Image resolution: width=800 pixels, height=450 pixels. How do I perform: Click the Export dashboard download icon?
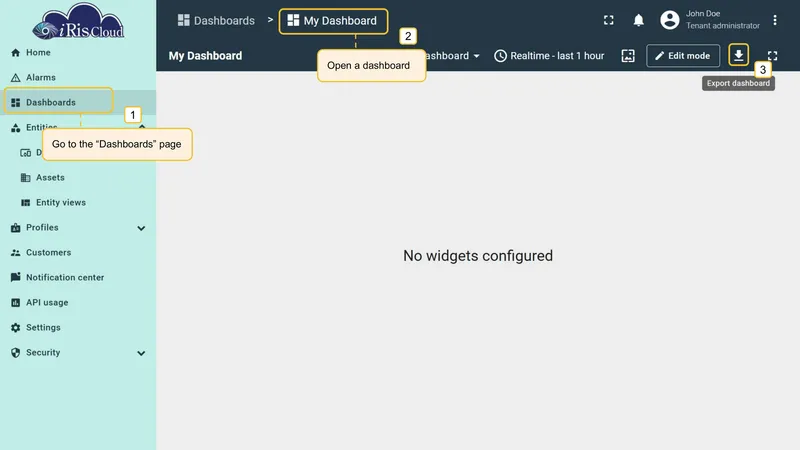(738, 55)
